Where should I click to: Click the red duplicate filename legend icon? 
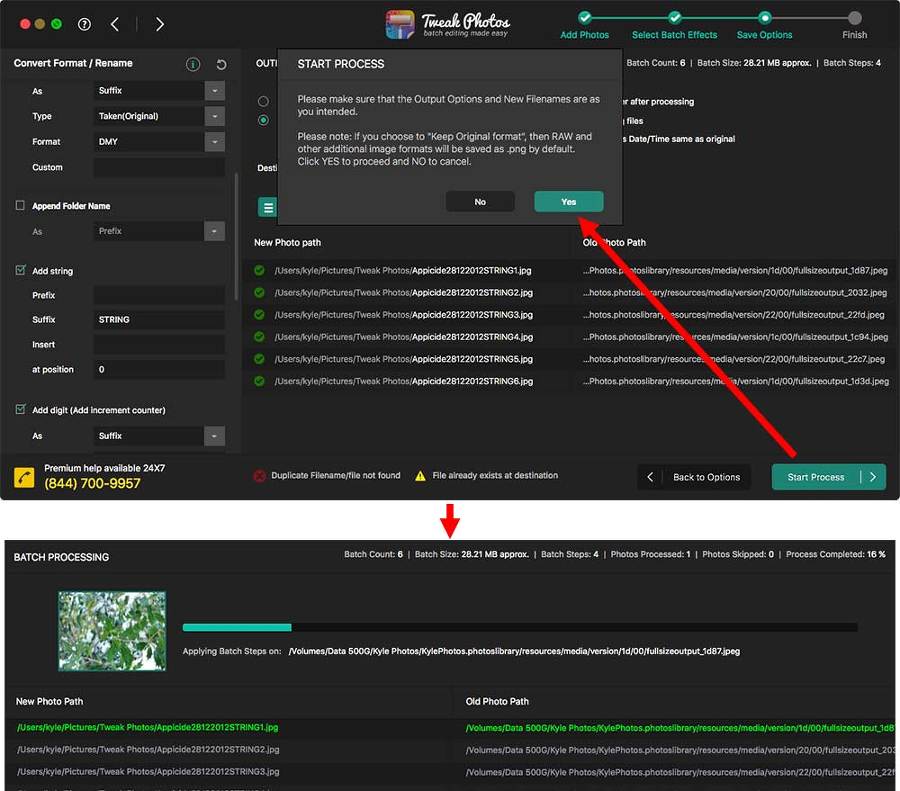pyautogui.click(x=259, y=475)
